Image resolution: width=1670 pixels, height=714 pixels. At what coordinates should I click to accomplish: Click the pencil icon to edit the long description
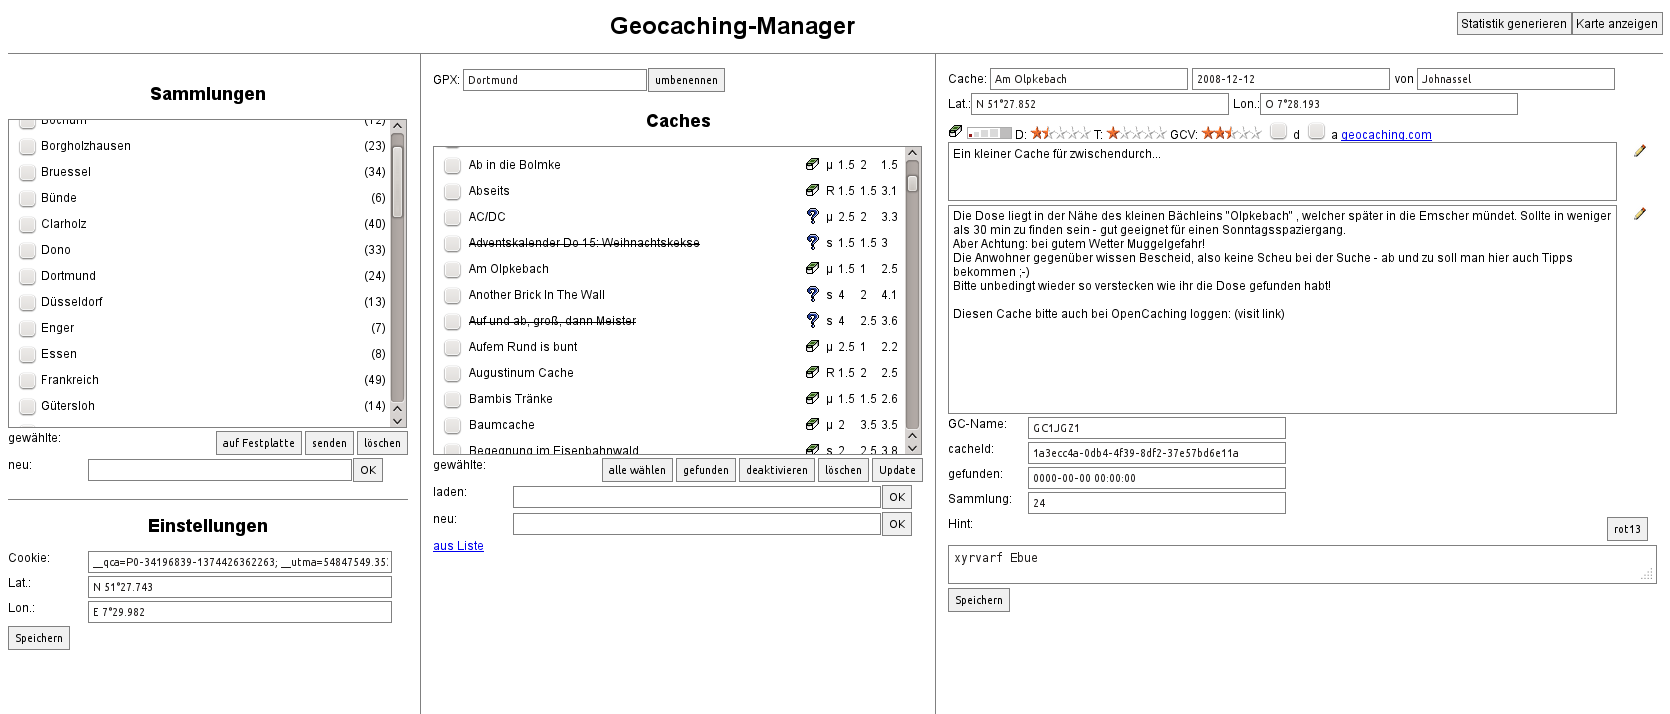1640,214
